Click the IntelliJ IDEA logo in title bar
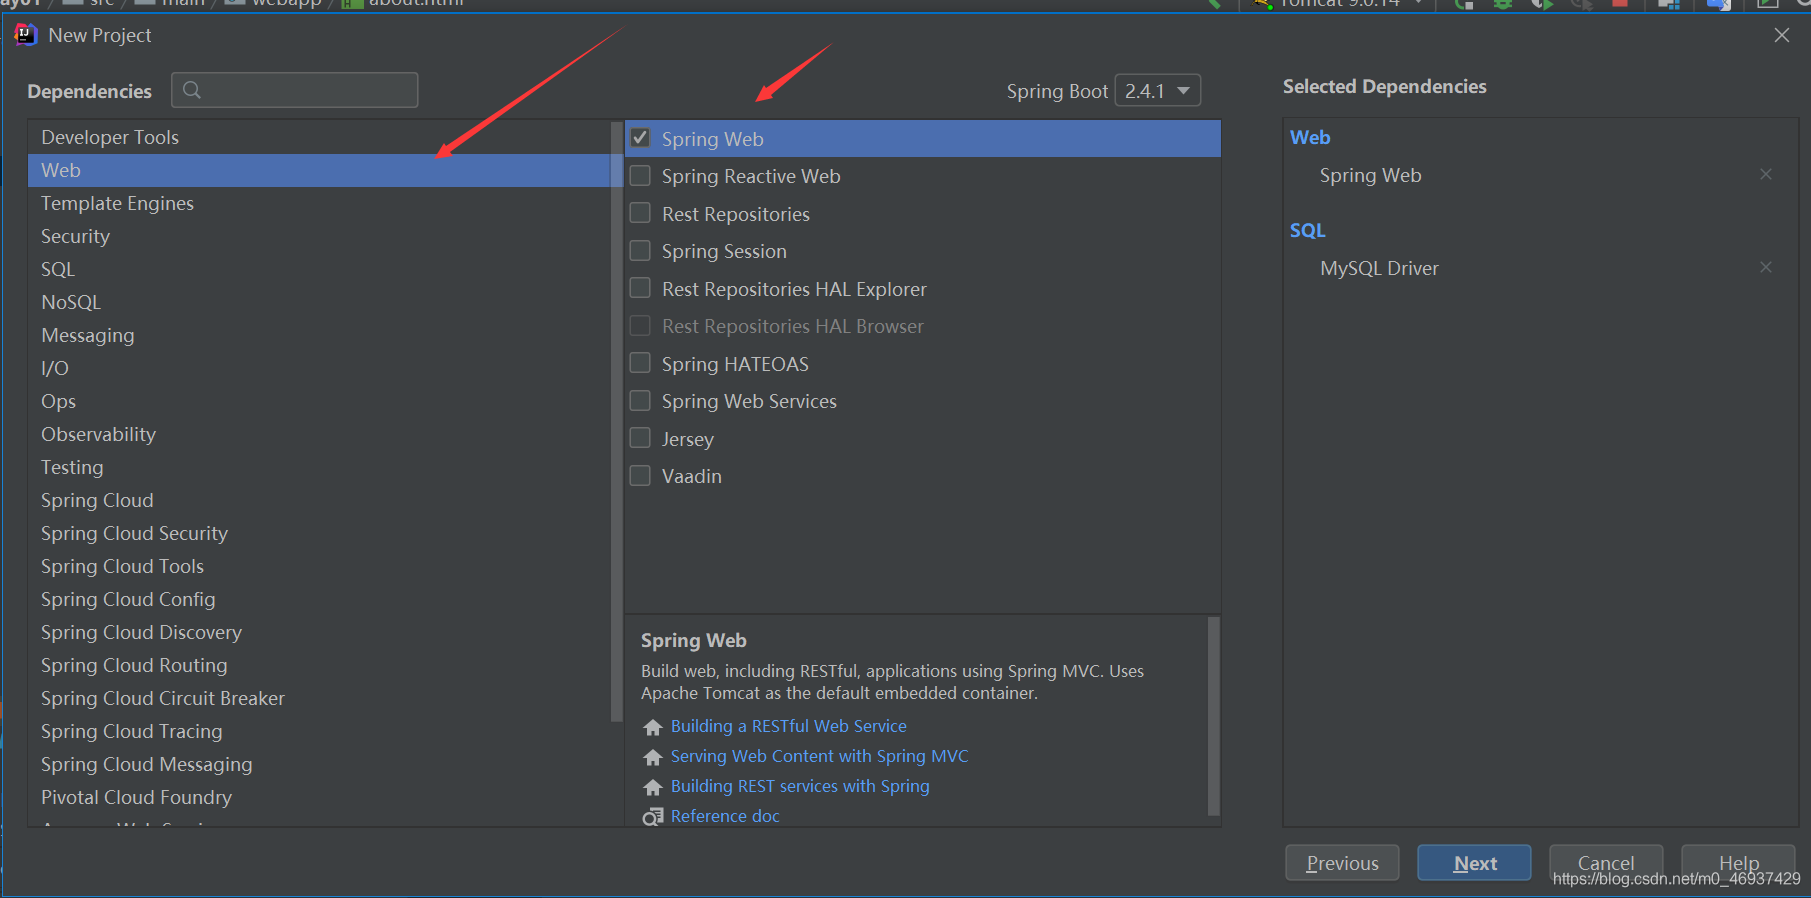 click(x=26, y=35)
